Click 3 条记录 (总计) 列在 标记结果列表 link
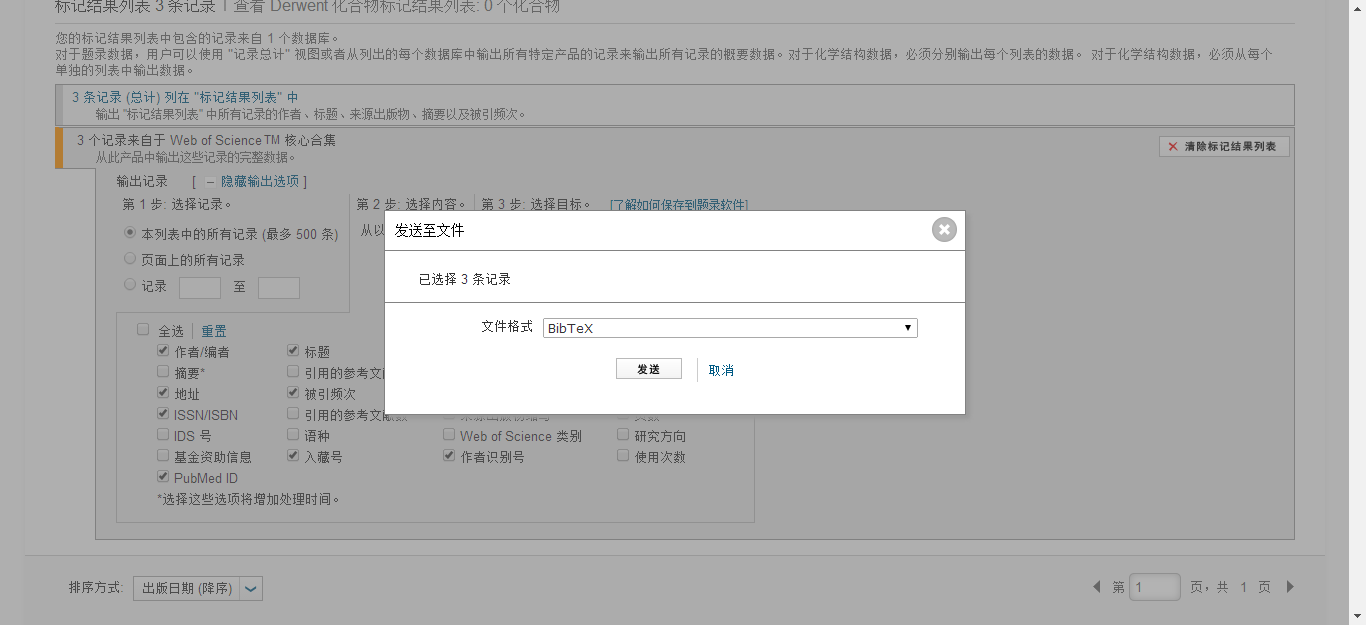1366x625 pixels. [x=185, y=98]
